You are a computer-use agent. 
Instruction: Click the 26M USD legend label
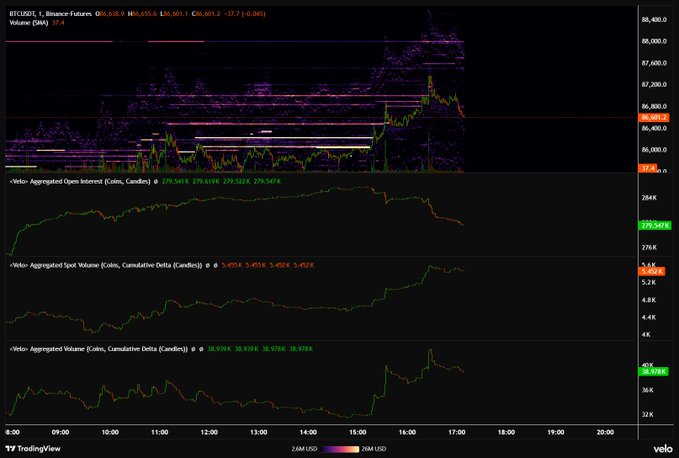coord(374,449)
